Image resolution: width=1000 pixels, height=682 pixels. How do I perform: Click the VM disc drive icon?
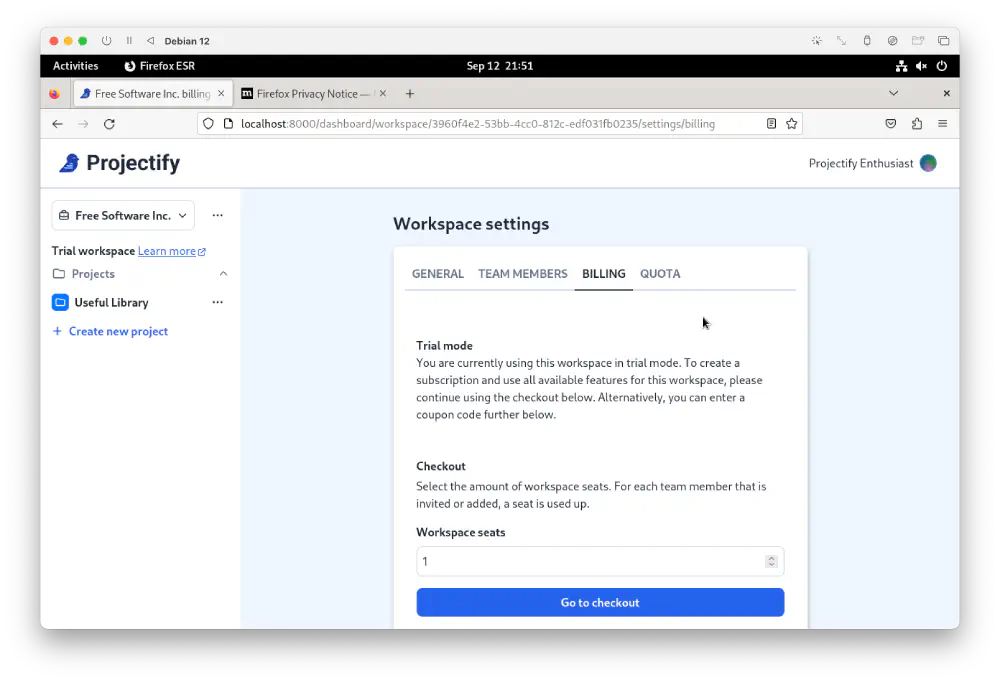coord(892,41)
